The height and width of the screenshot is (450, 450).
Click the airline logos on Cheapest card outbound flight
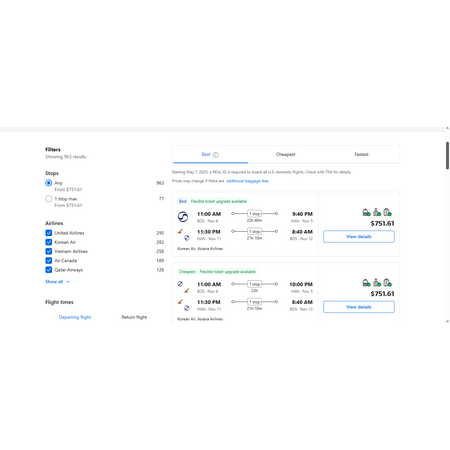pyautogui.click(x=183, y=287)
